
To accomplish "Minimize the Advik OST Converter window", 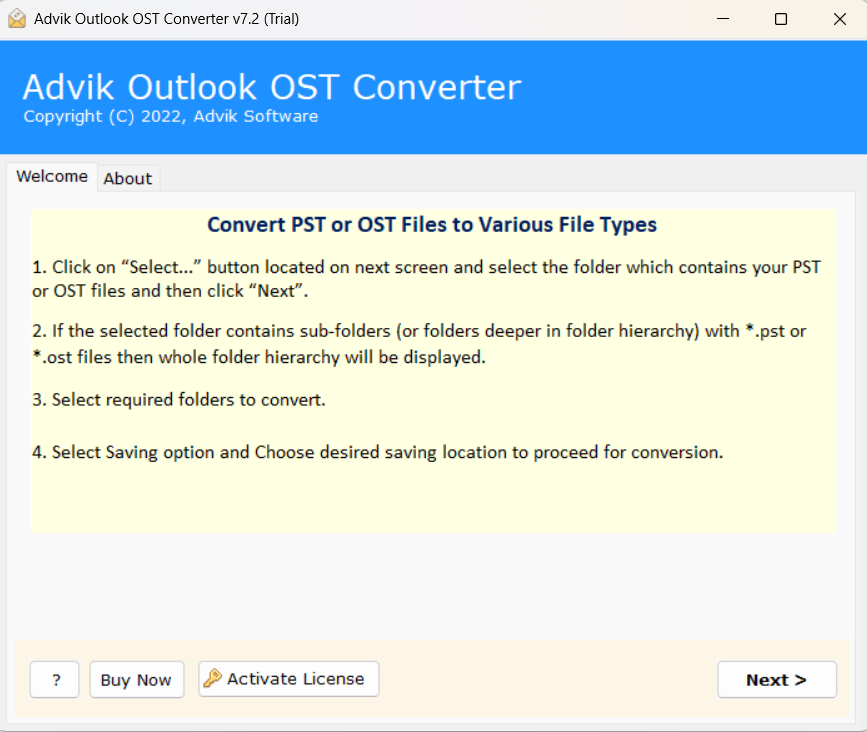I will 723,19.
